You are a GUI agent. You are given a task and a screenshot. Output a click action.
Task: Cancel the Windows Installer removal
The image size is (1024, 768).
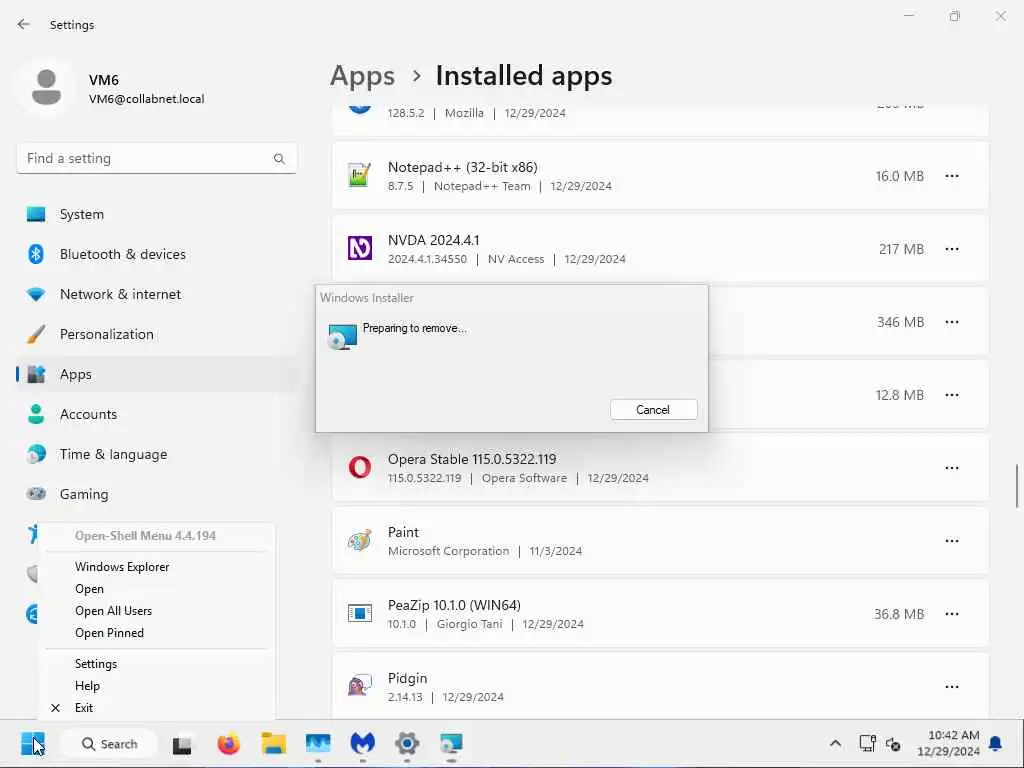(653, 409)
